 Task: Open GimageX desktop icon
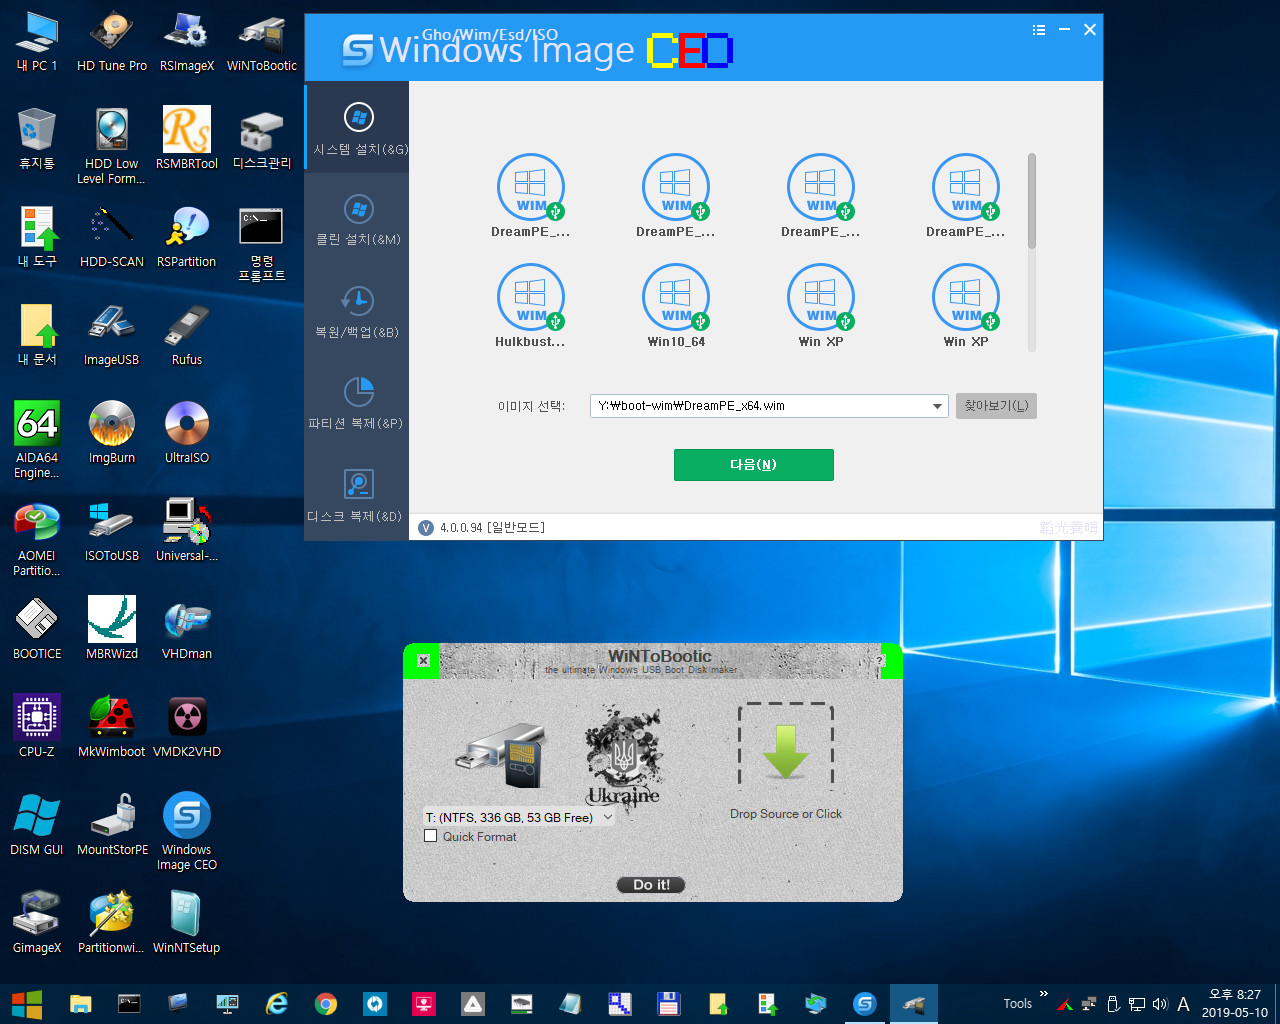tap(37, 923)
